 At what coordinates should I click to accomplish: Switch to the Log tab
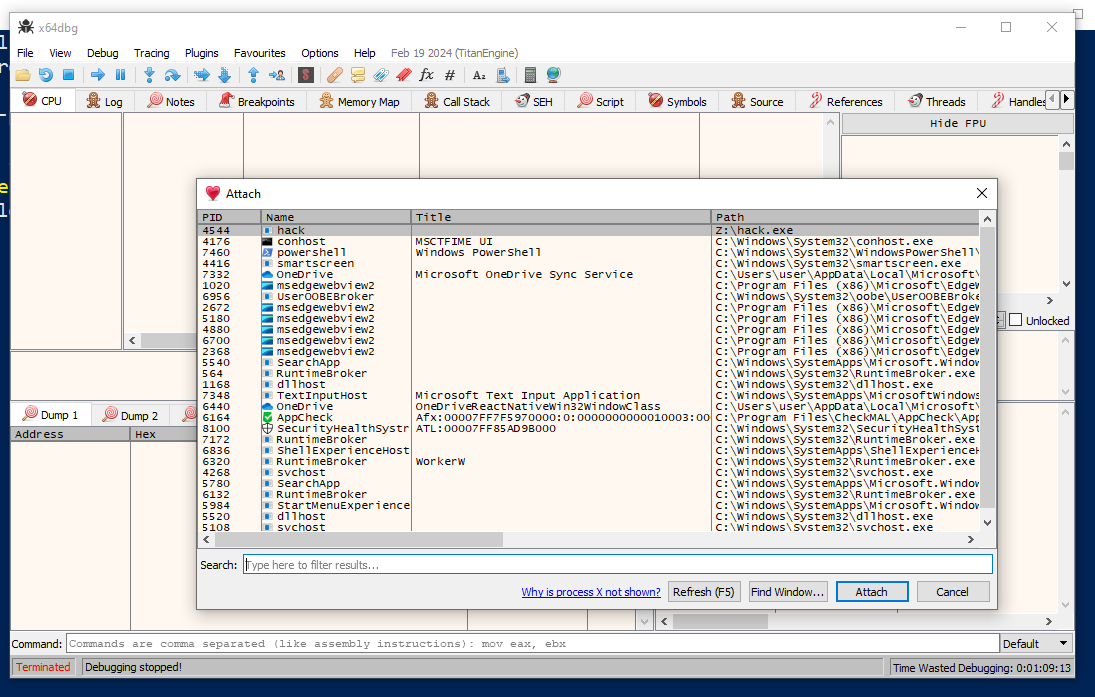(x=105, y=101)
